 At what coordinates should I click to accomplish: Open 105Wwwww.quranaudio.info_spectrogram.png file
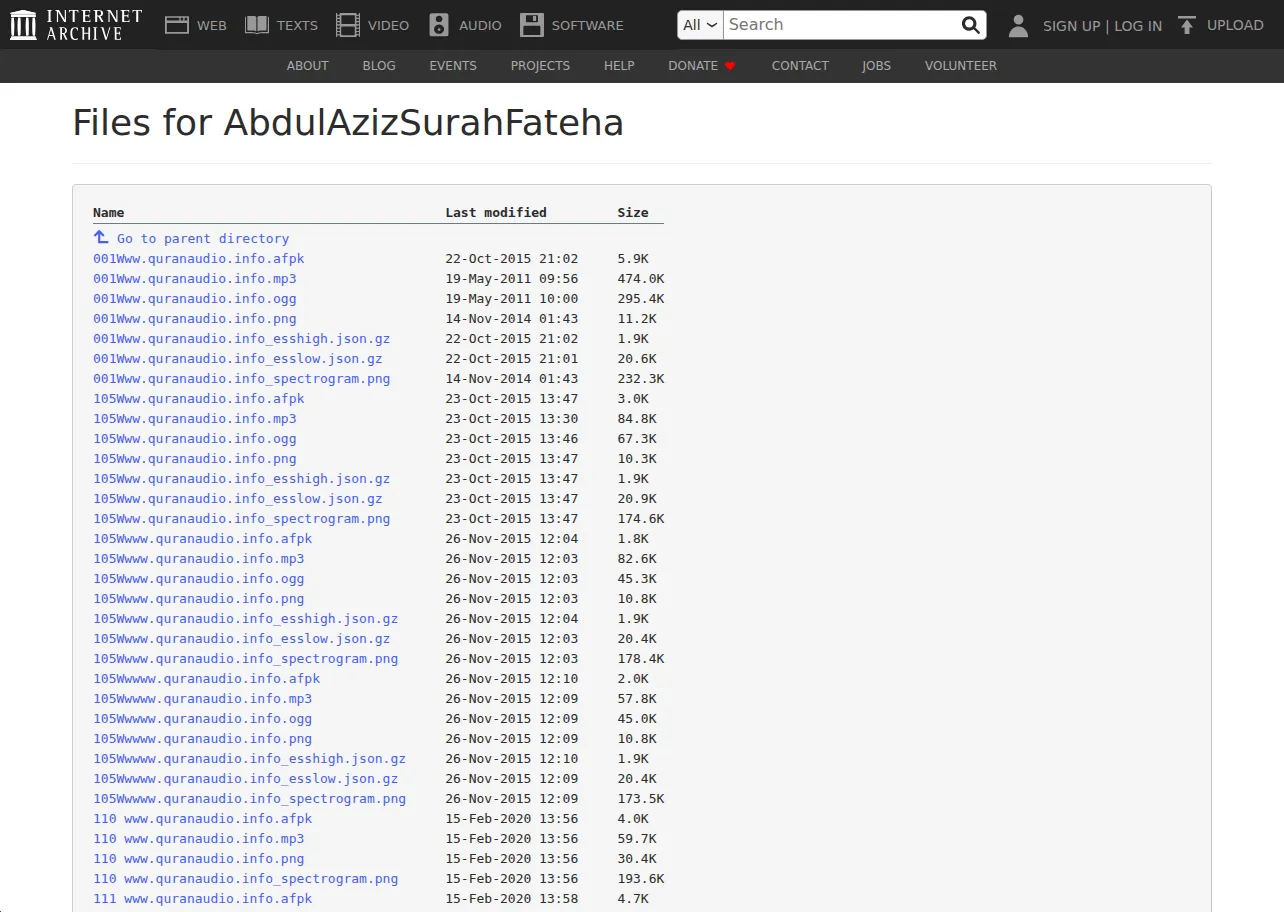pos(250,799)
